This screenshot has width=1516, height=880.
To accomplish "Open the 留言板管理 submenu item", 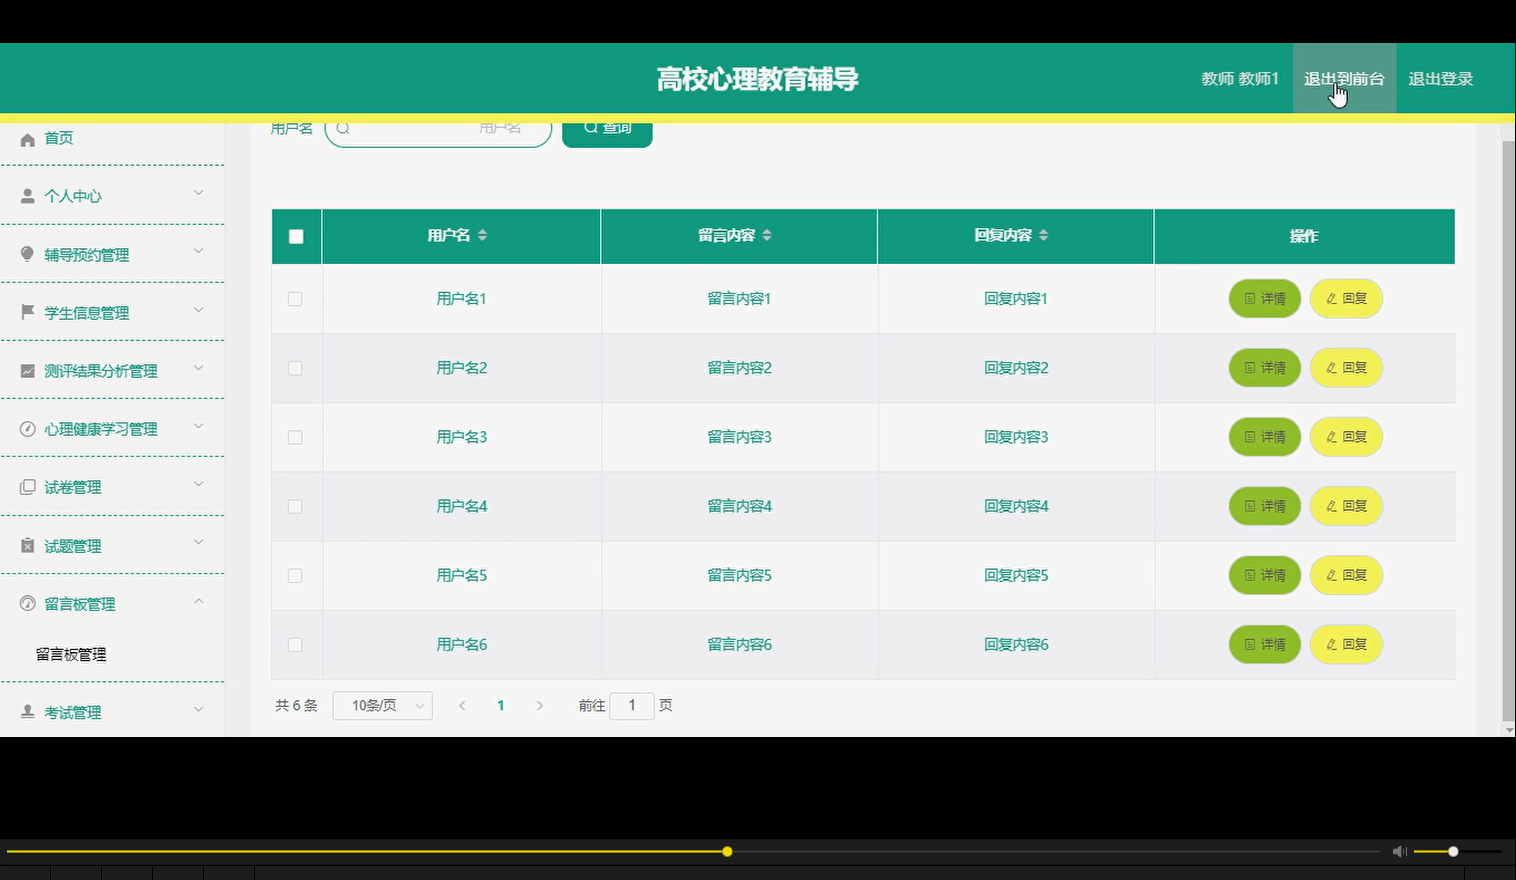I will [x=71, y=654].
